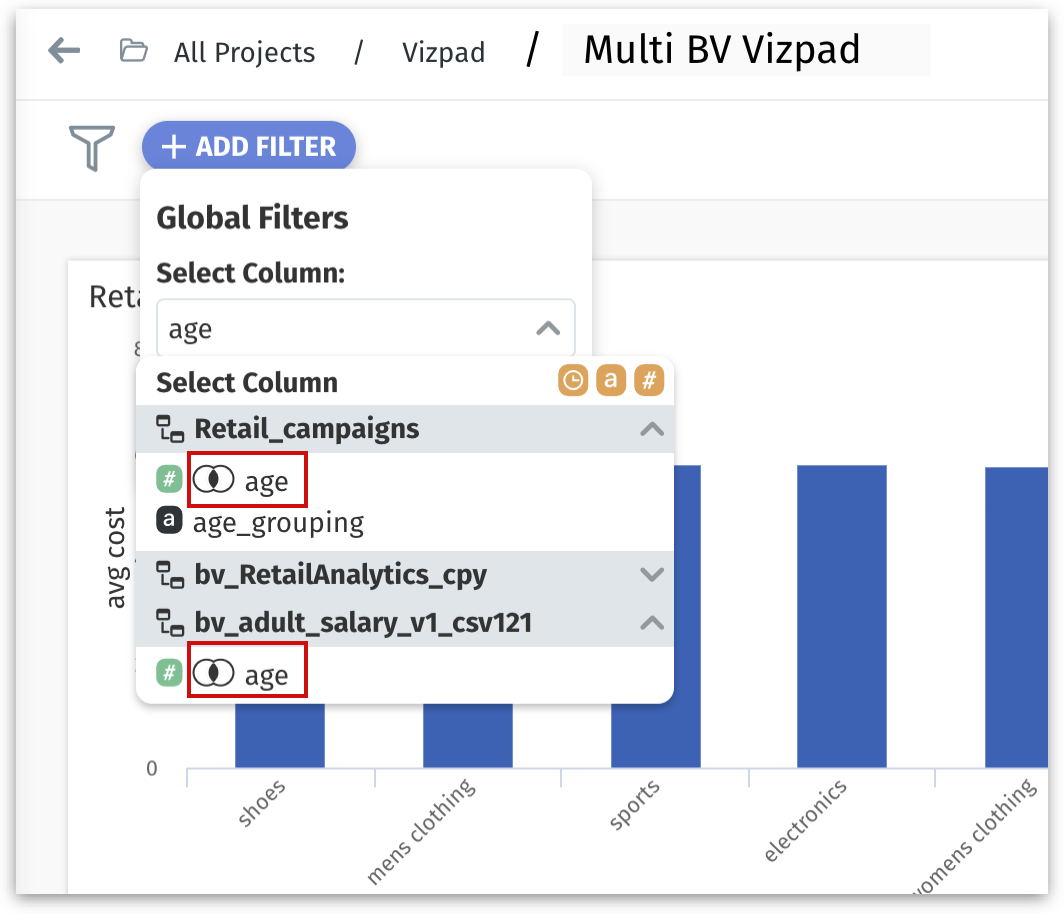This screenshot has height=917, width=1064.
Task: Click the green # badge beside age under bv_adult_salary_v1_csv121
Action: (x=169, y=672)
